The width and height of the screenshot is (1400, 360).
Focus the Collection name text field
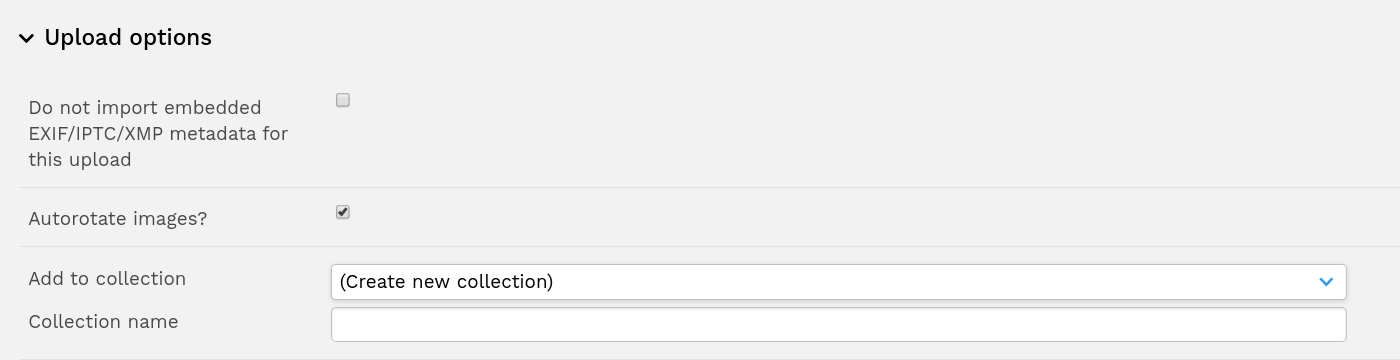838,324
